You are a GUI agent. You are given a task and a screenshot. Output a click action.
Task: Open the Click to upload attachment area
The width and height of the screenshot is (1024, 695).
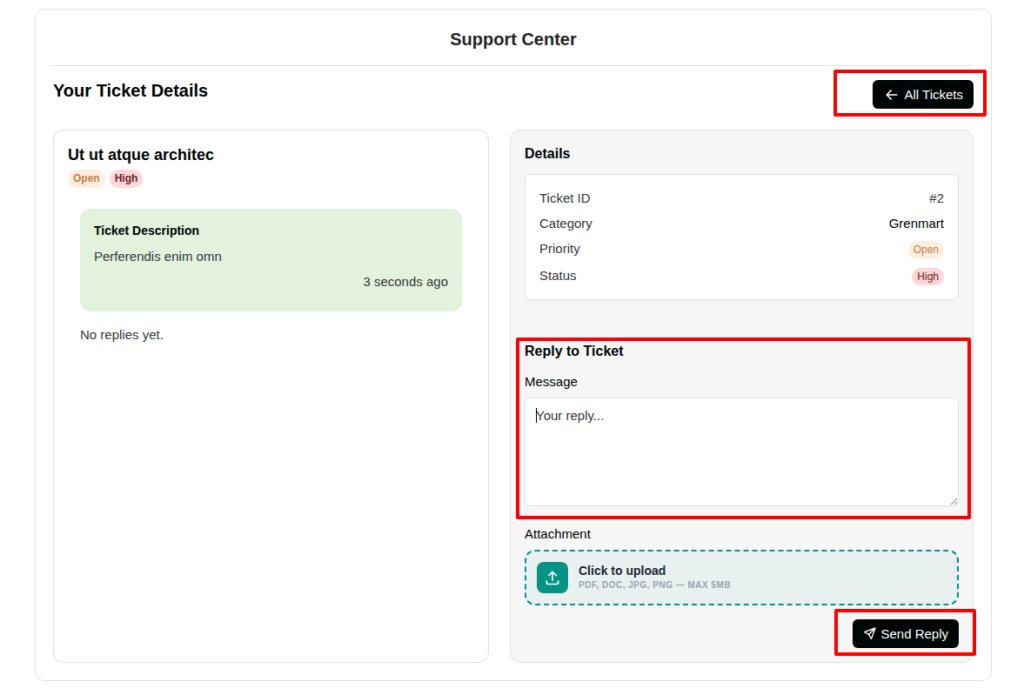[741, 577]
